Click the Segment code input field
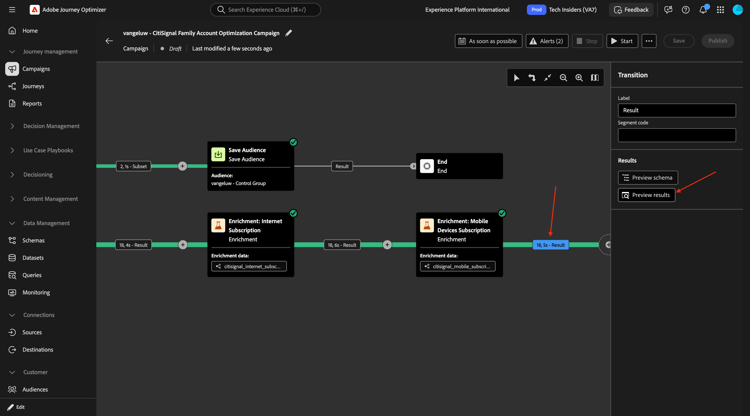Viewport: 750px width, 416px height. coord(676,135)
